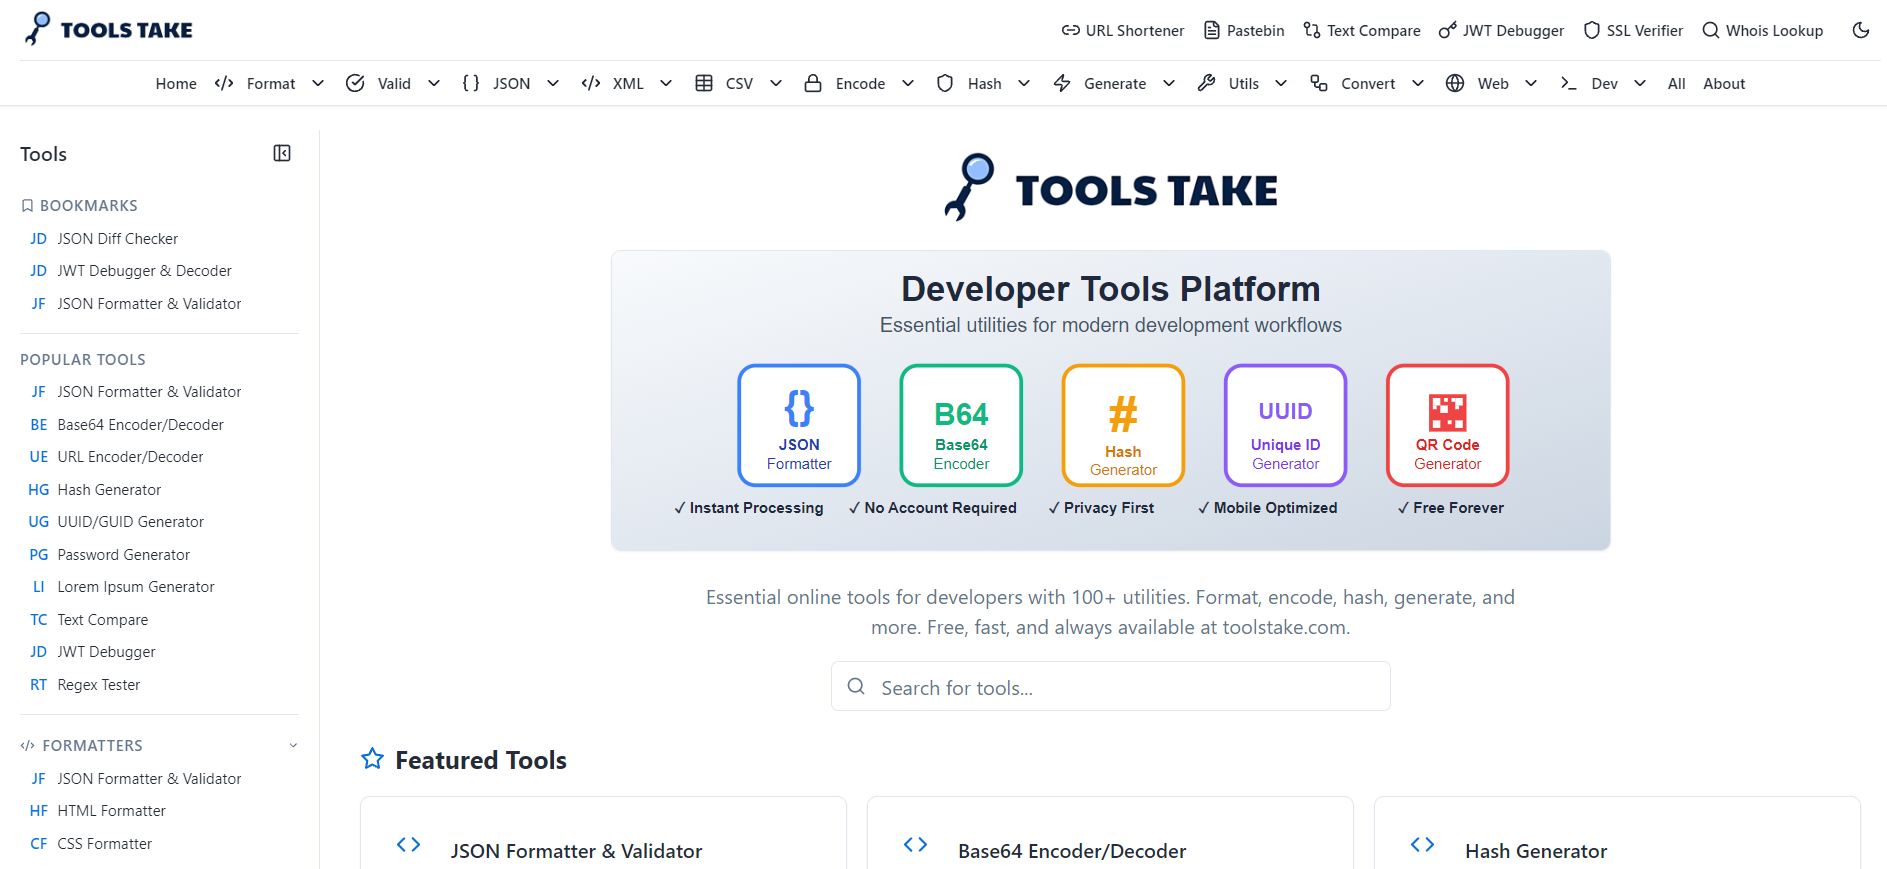Open the B64 Base64 Encoder tile
This screenshot has width=1887, height=869.
coord(961,425)
